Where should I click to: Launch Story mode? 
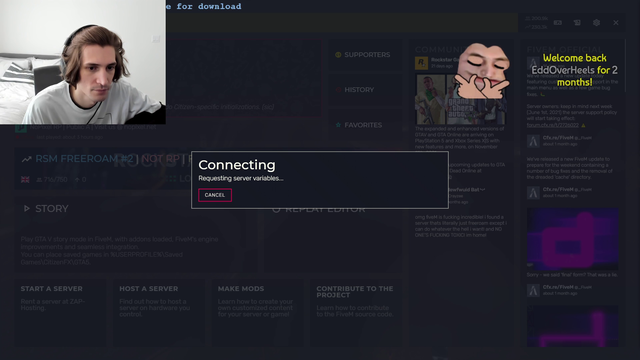tap(136, 235)
